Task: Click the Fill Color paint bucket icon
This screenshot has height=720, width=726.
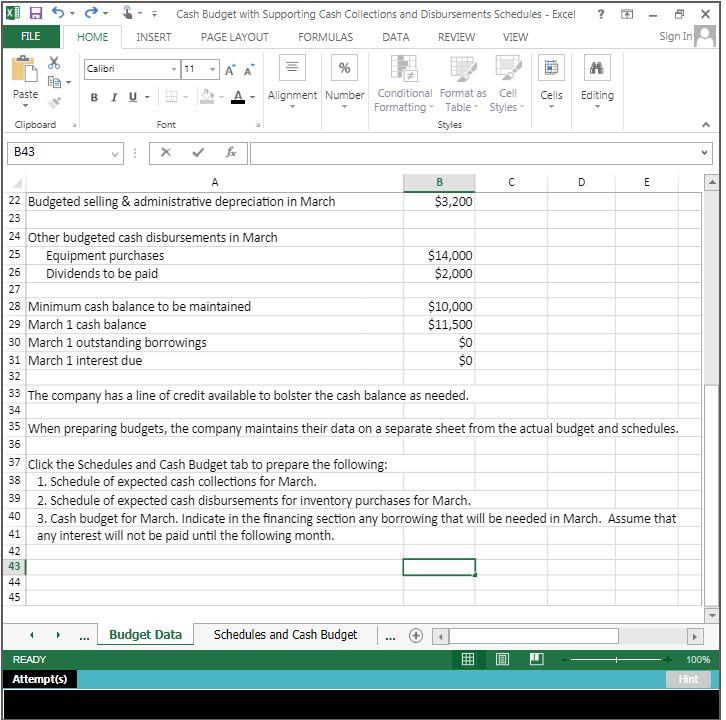Action: point(207,96)
